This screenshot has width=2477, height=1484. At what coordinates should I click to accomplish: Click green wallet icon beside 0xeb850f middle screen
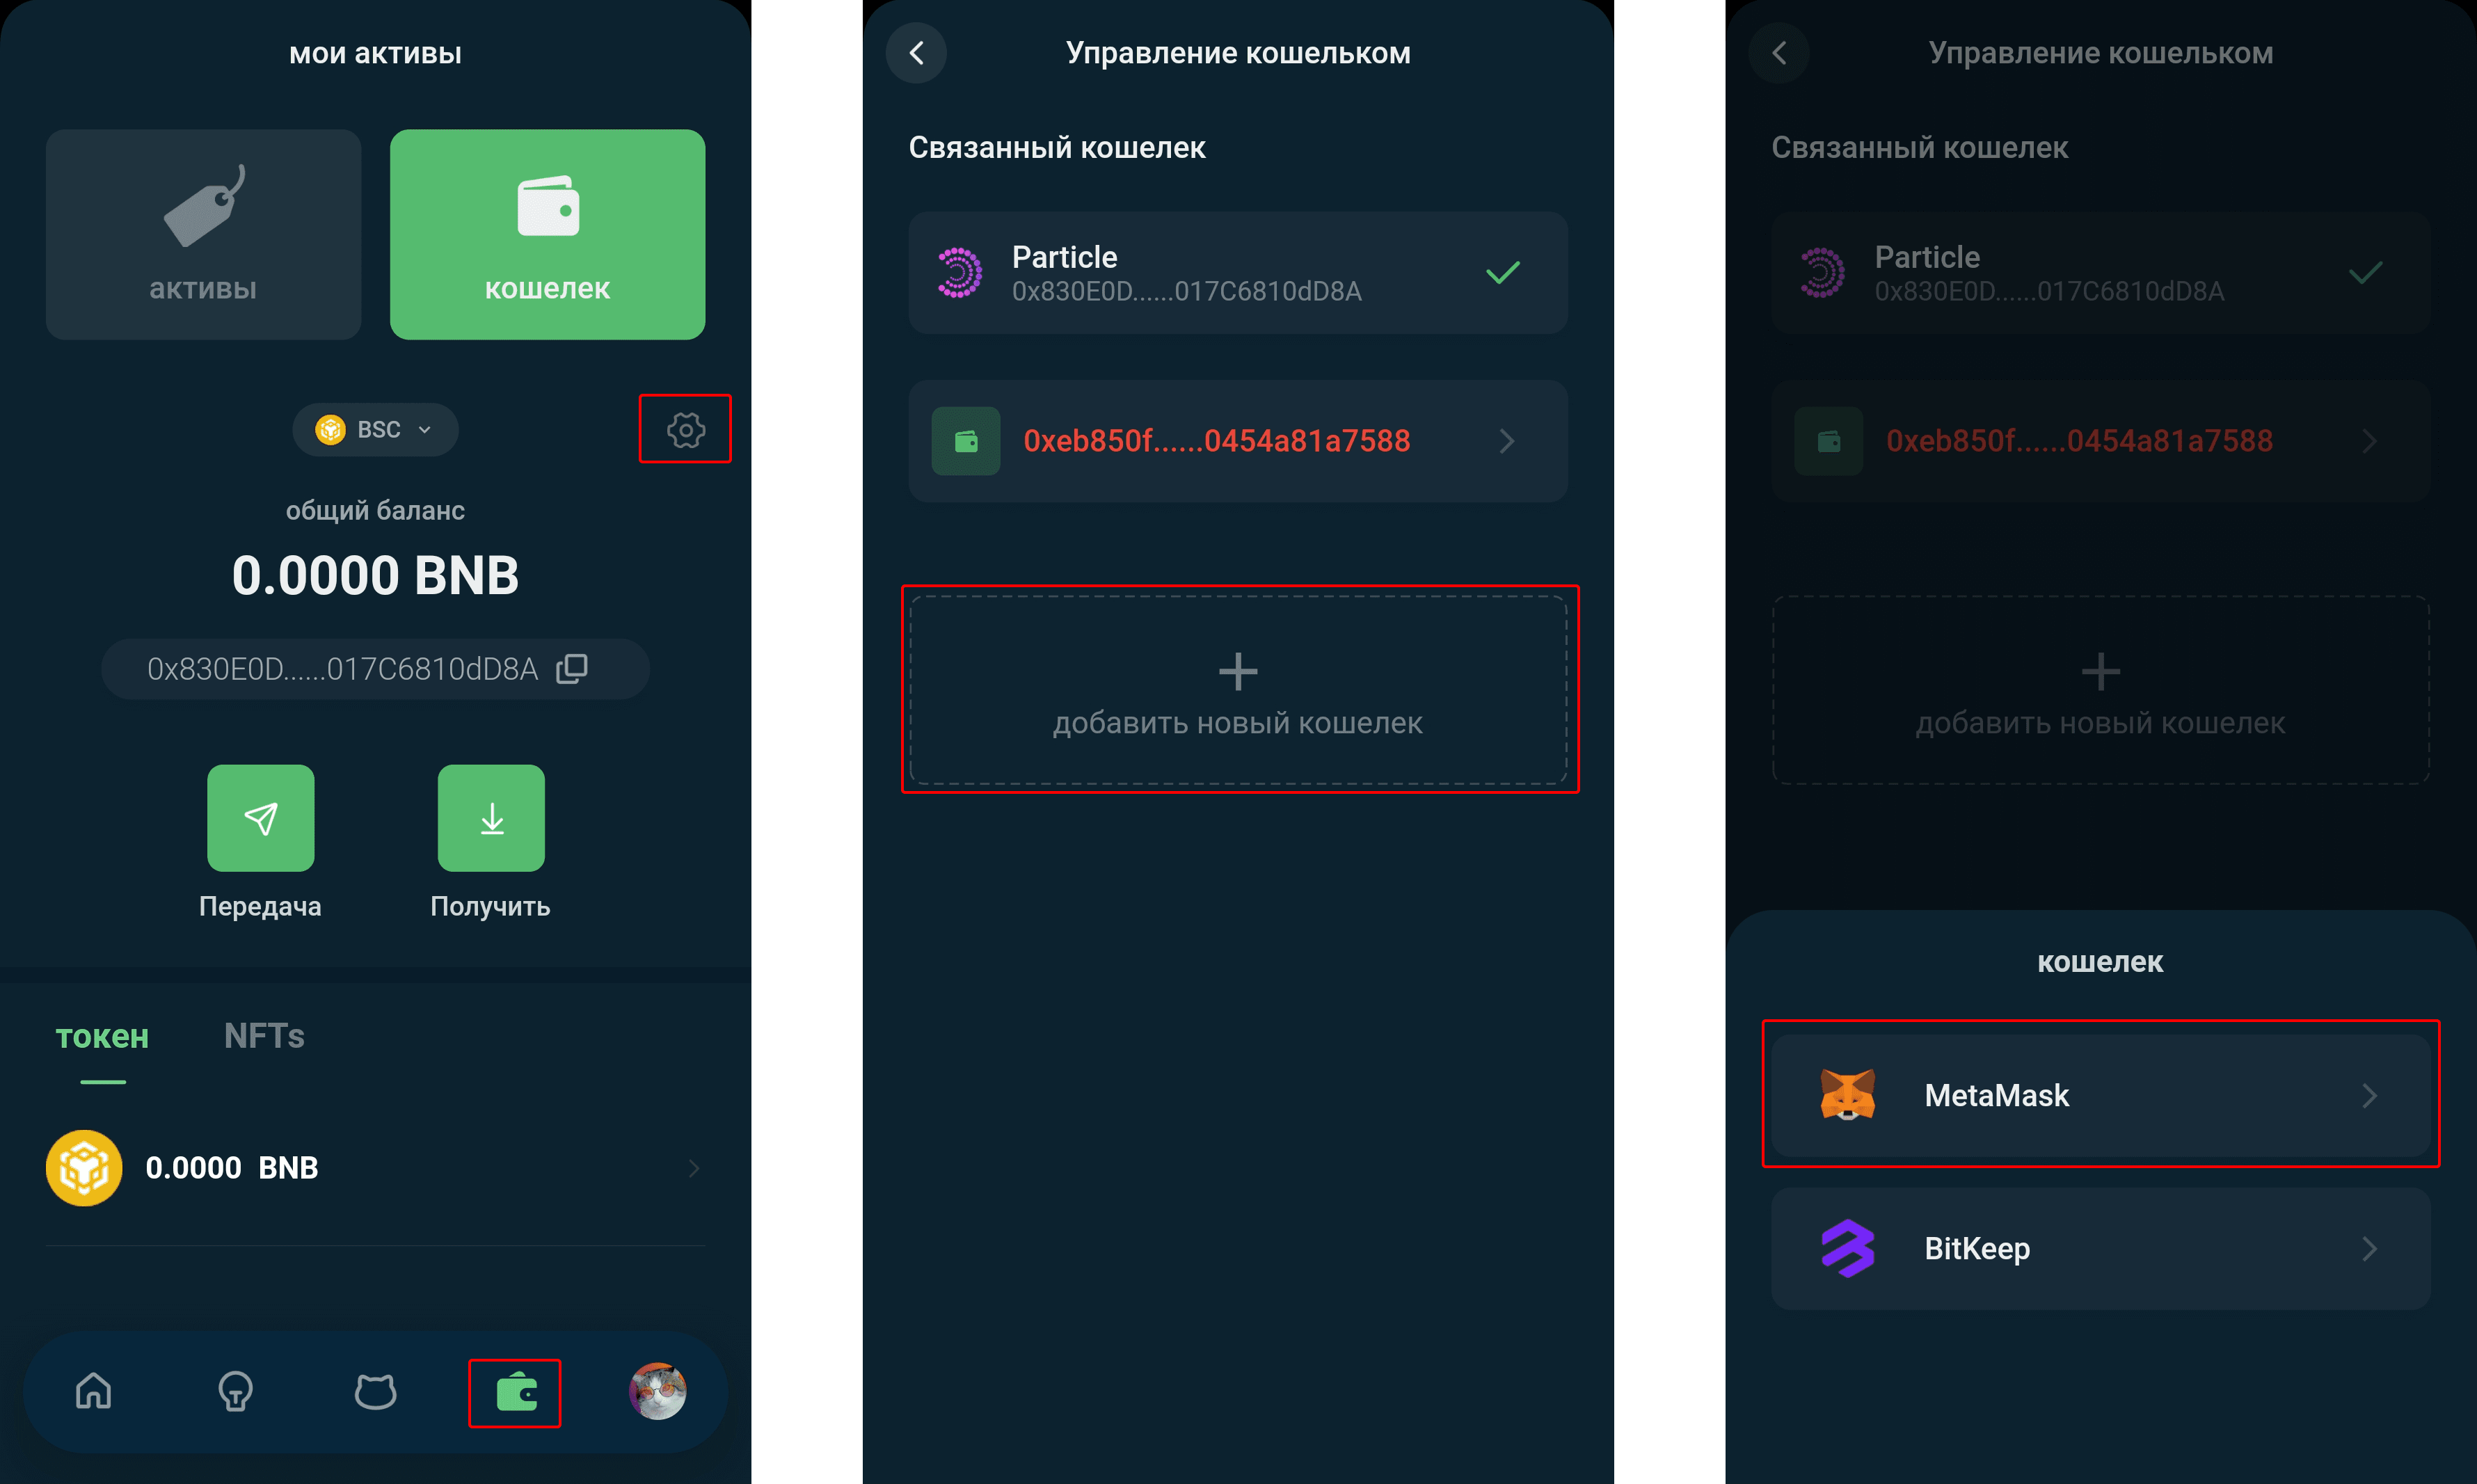965,441
